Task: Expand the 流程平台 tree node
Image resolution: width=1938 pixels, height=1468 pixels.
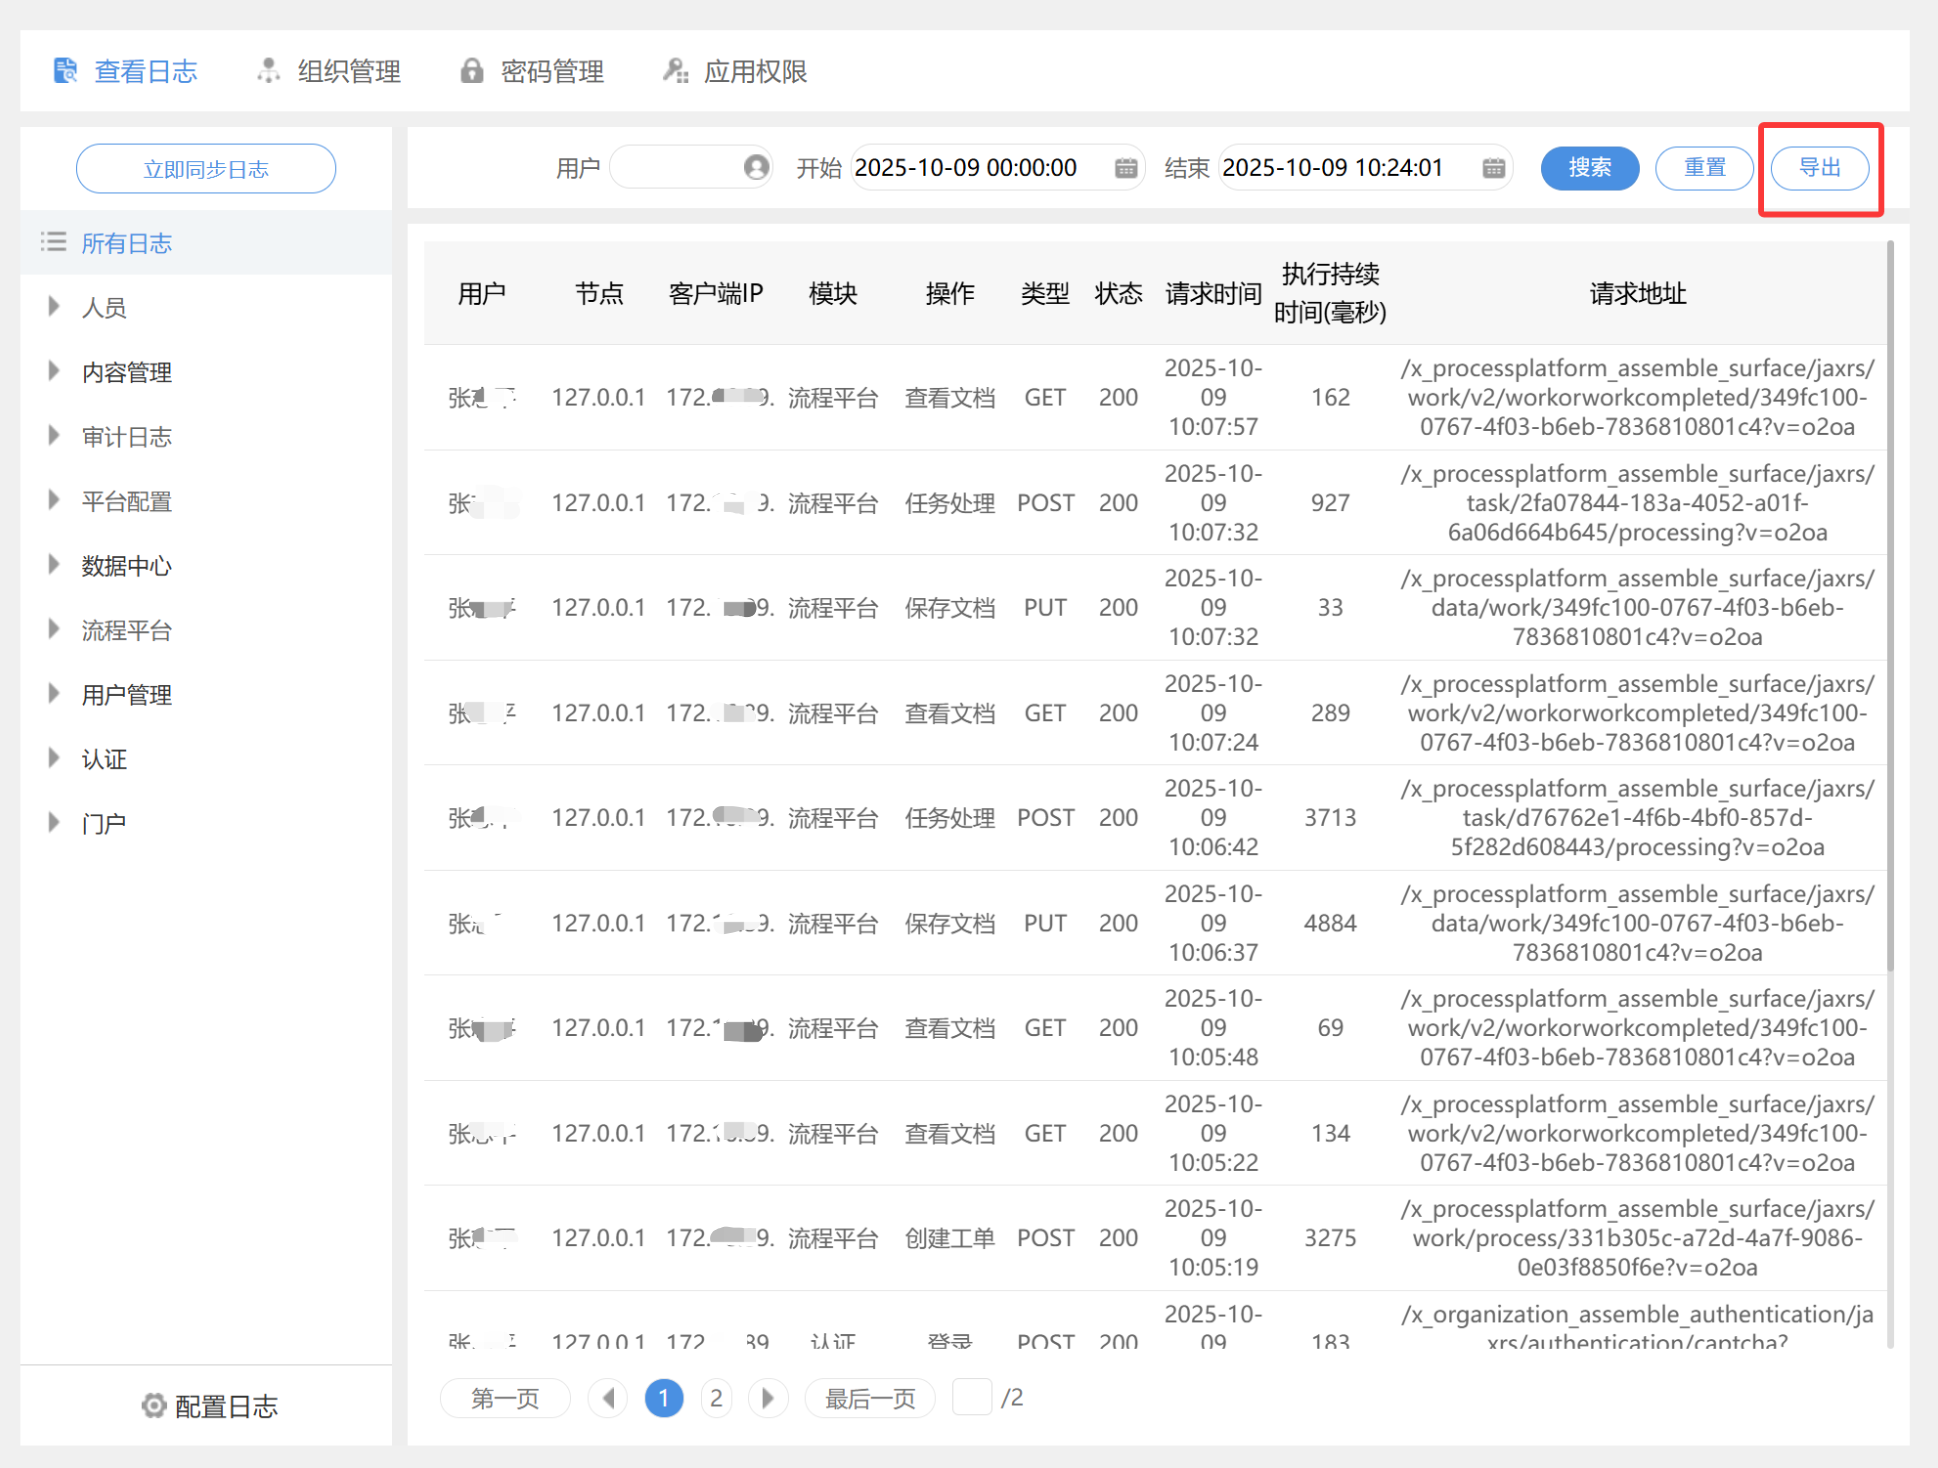Action: (54, 630)
